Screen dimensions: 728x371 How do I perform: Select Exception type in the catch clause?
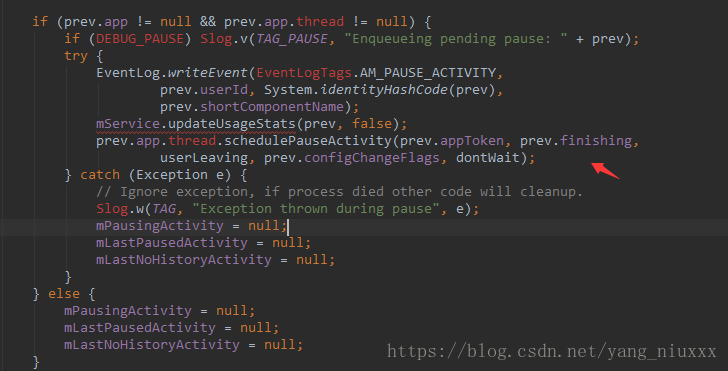(172, 175)
